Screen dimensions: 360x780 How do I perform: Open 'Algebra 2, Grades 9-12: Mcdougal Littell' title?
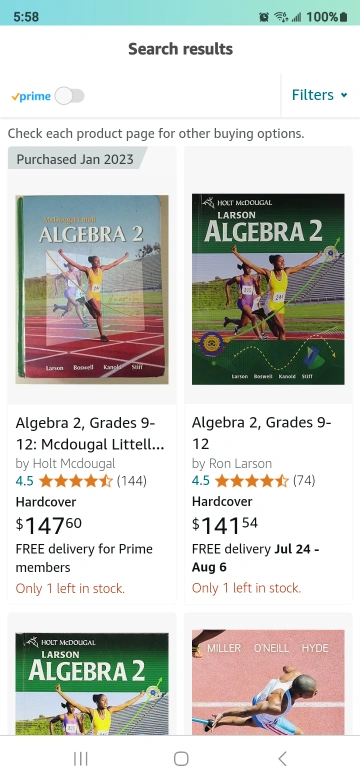point(90,433)
